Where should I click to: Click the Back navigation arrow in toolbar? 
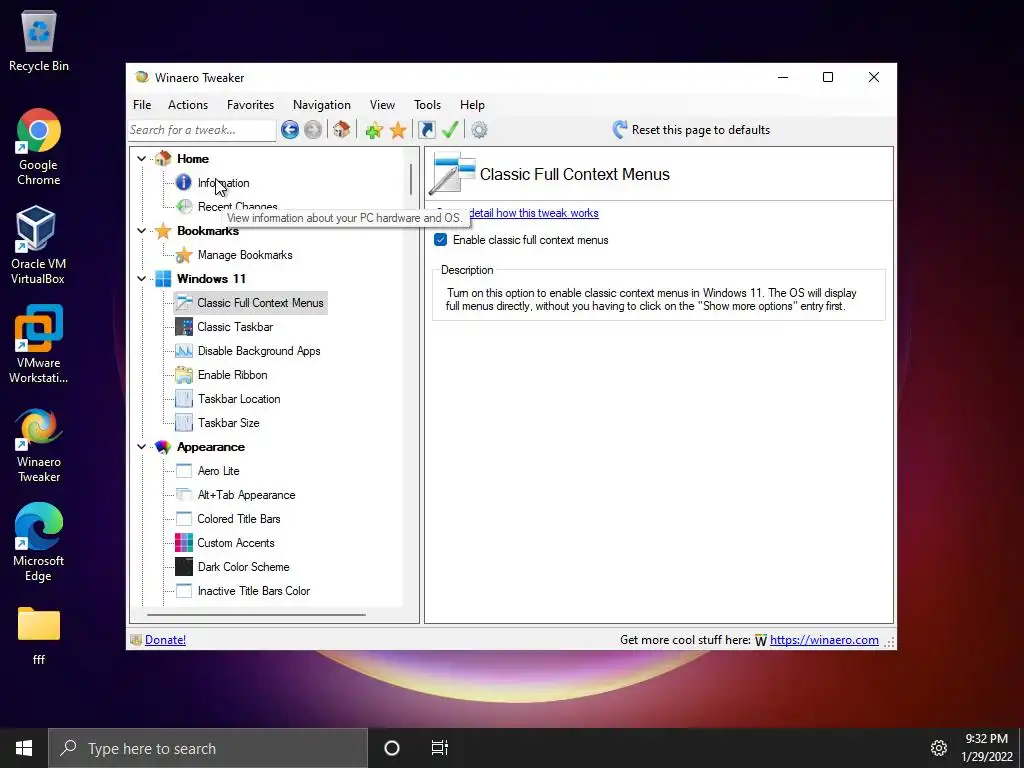290,130
